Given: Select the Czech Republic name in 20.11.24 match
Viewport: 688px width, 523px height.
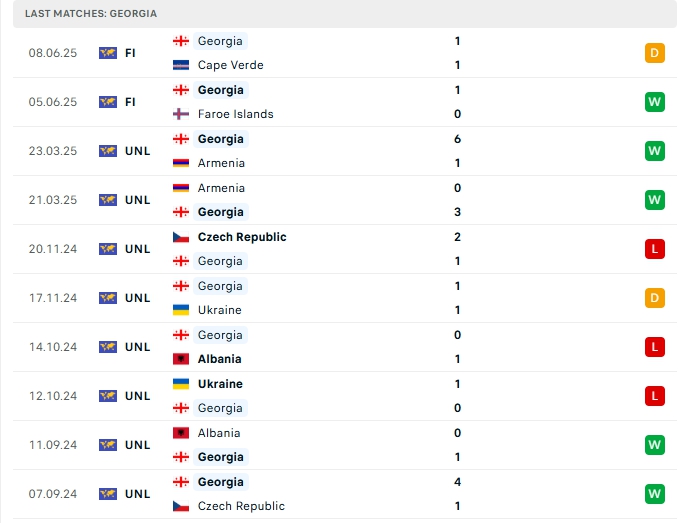Looking at the screenshot, I should pos(242,237).
